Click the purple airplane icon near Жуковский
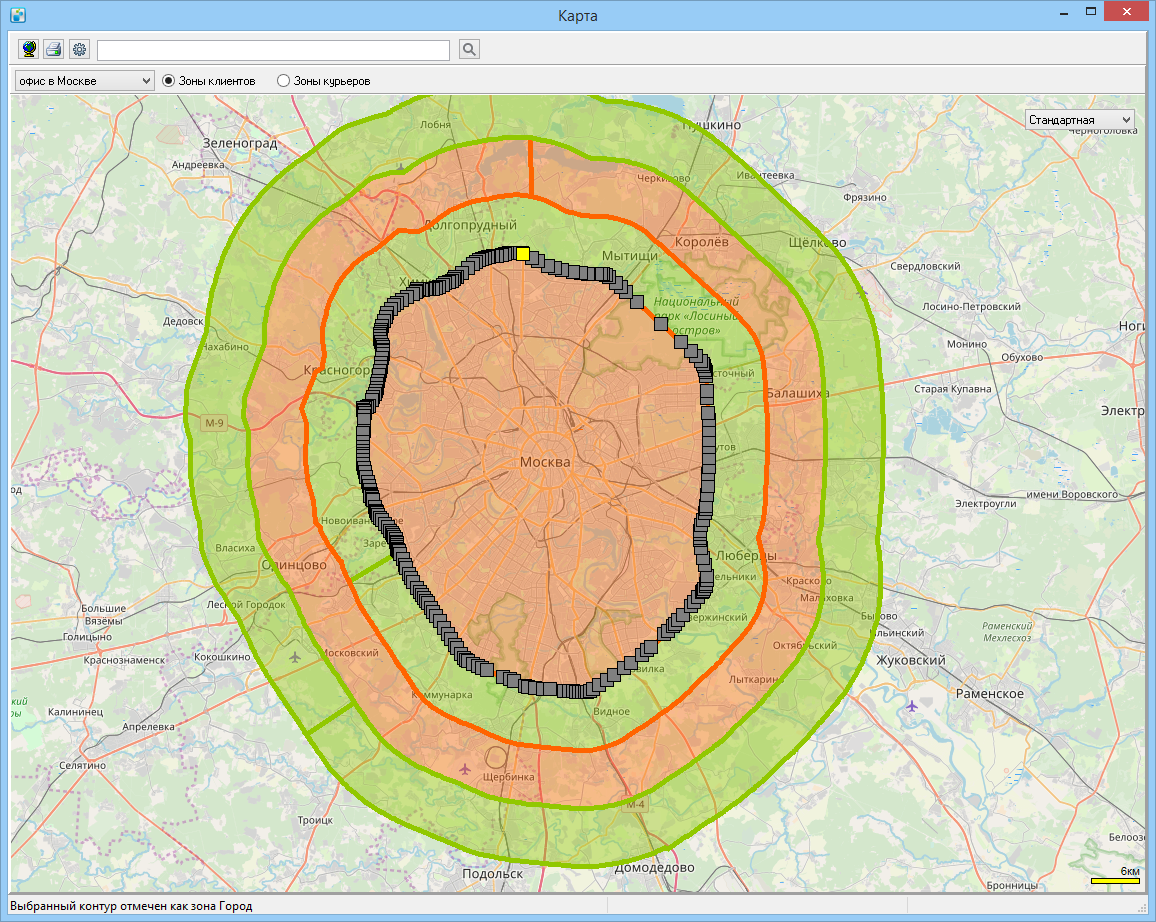 coord(912,707)
